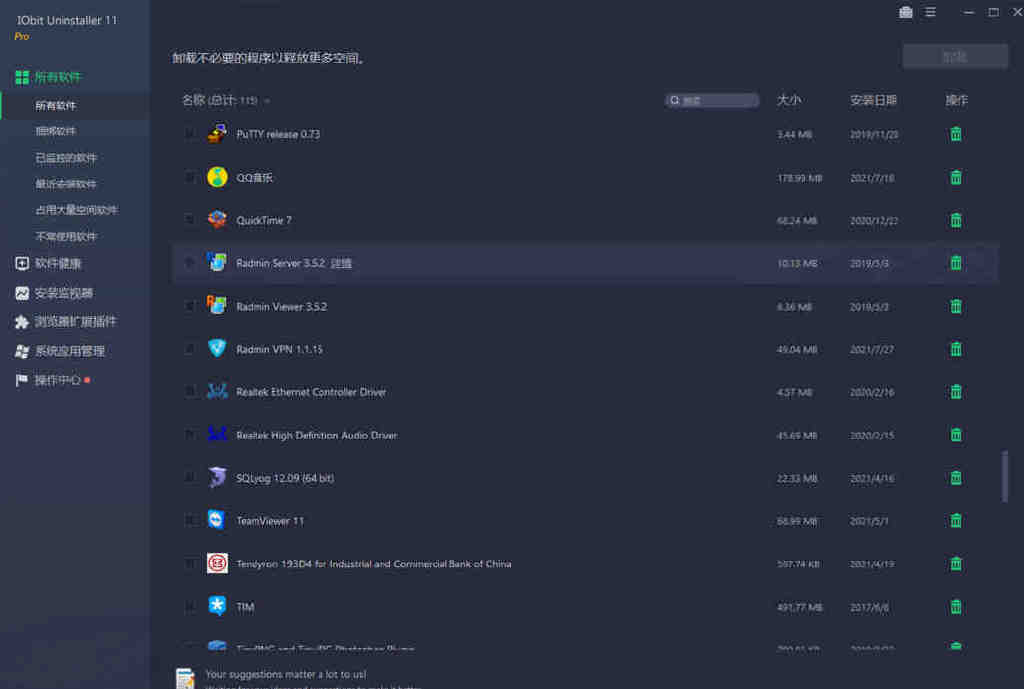This screenshot has height=689, width=1024.
Task: Open 系统应用管理 in the sidebar
Action: coord(70,351)
